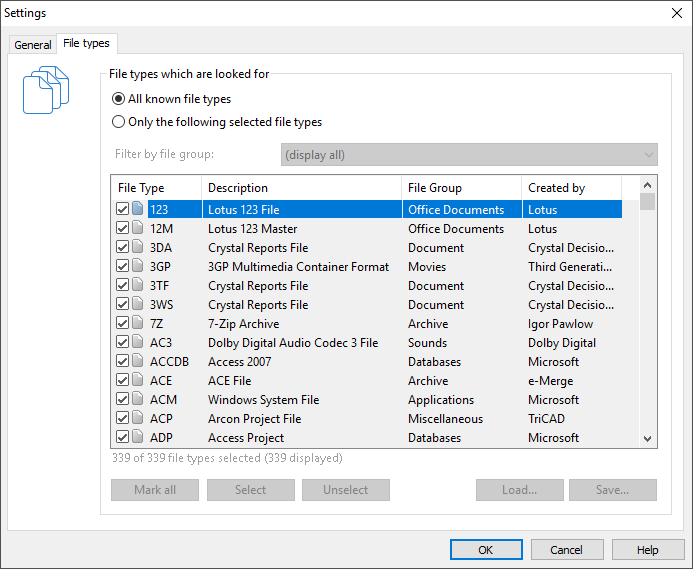The width and height of the screenshot is (693, 569).
Task: Click the document icon beside ACCDB row
Action: pyautogui.click(x=138, y=362)
